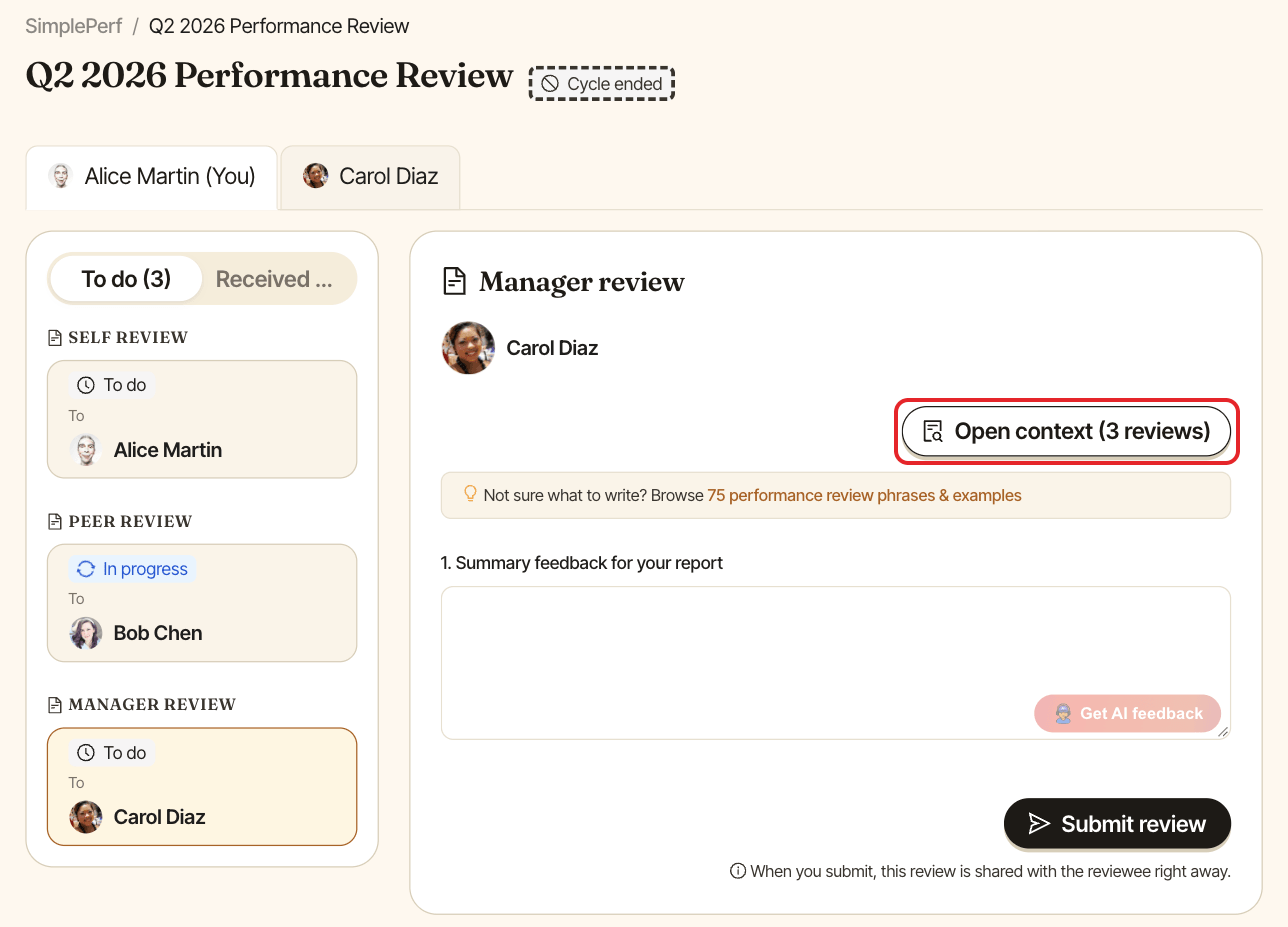Viewport: 1288px width, 927px height.
Task: Click the "1. Summary feedback for your report" label
Action: click(582, 563)
